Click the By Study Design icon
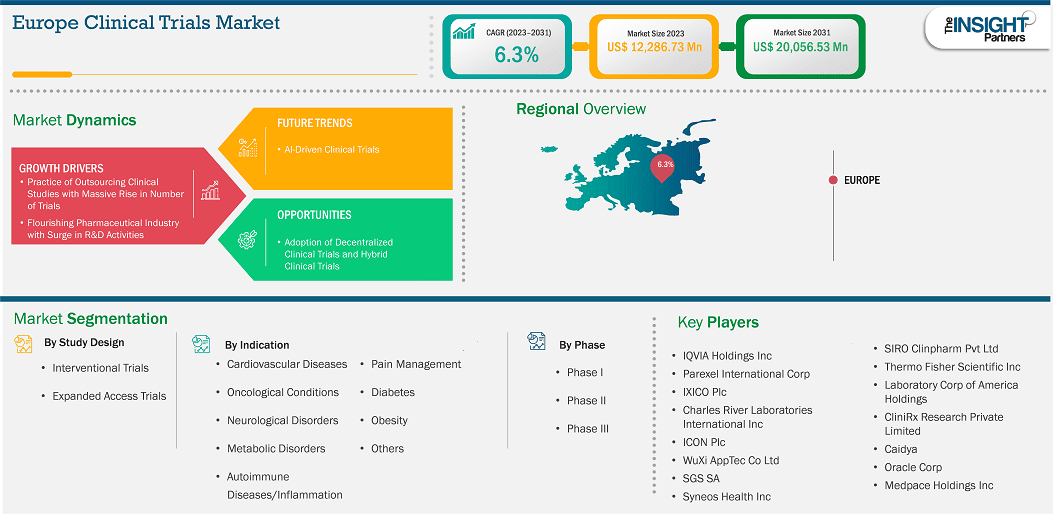Image resolution: width=1053 pixels, height=524 pixels. coord(23,344)
